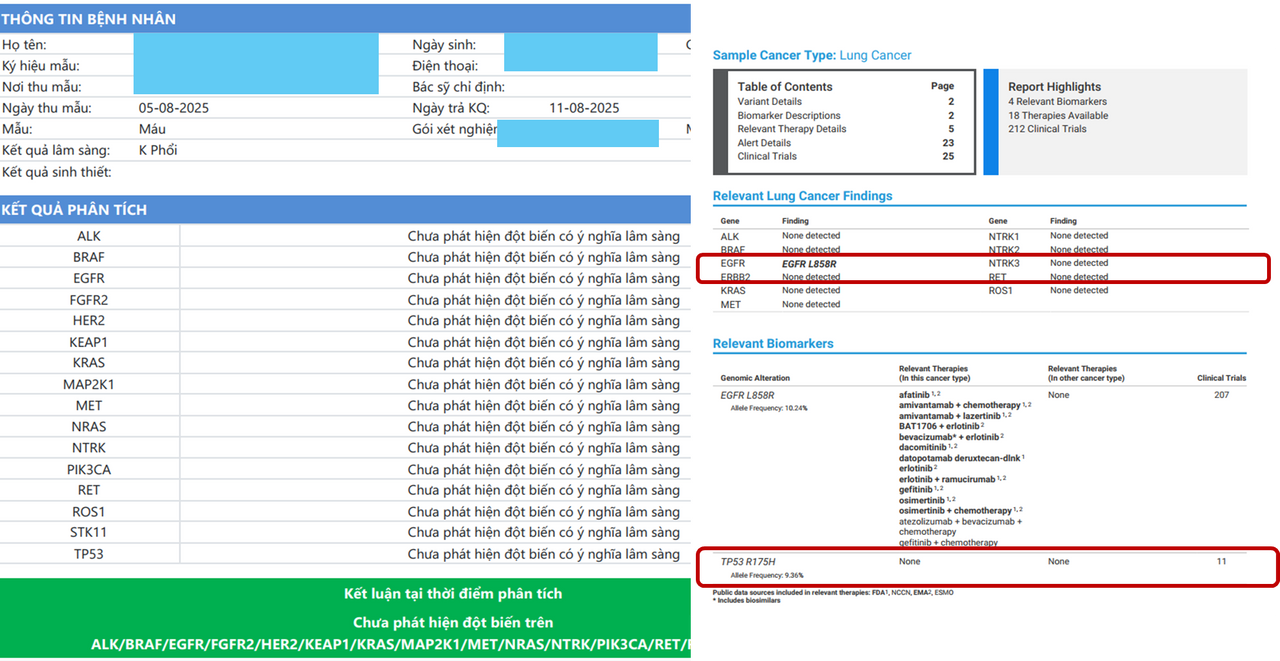
Task: Select the sample type value Máu
Action: pos(152,129)
